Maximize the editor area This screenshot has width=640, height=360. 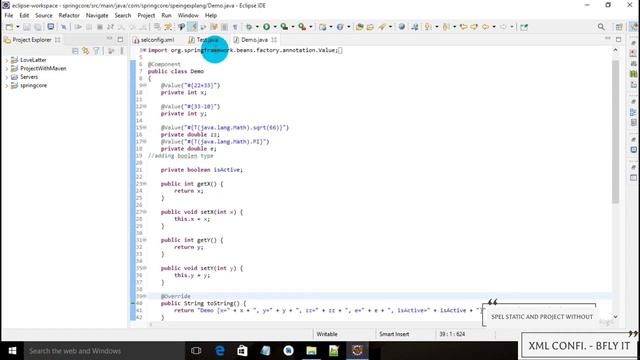(x=618, y=39)
